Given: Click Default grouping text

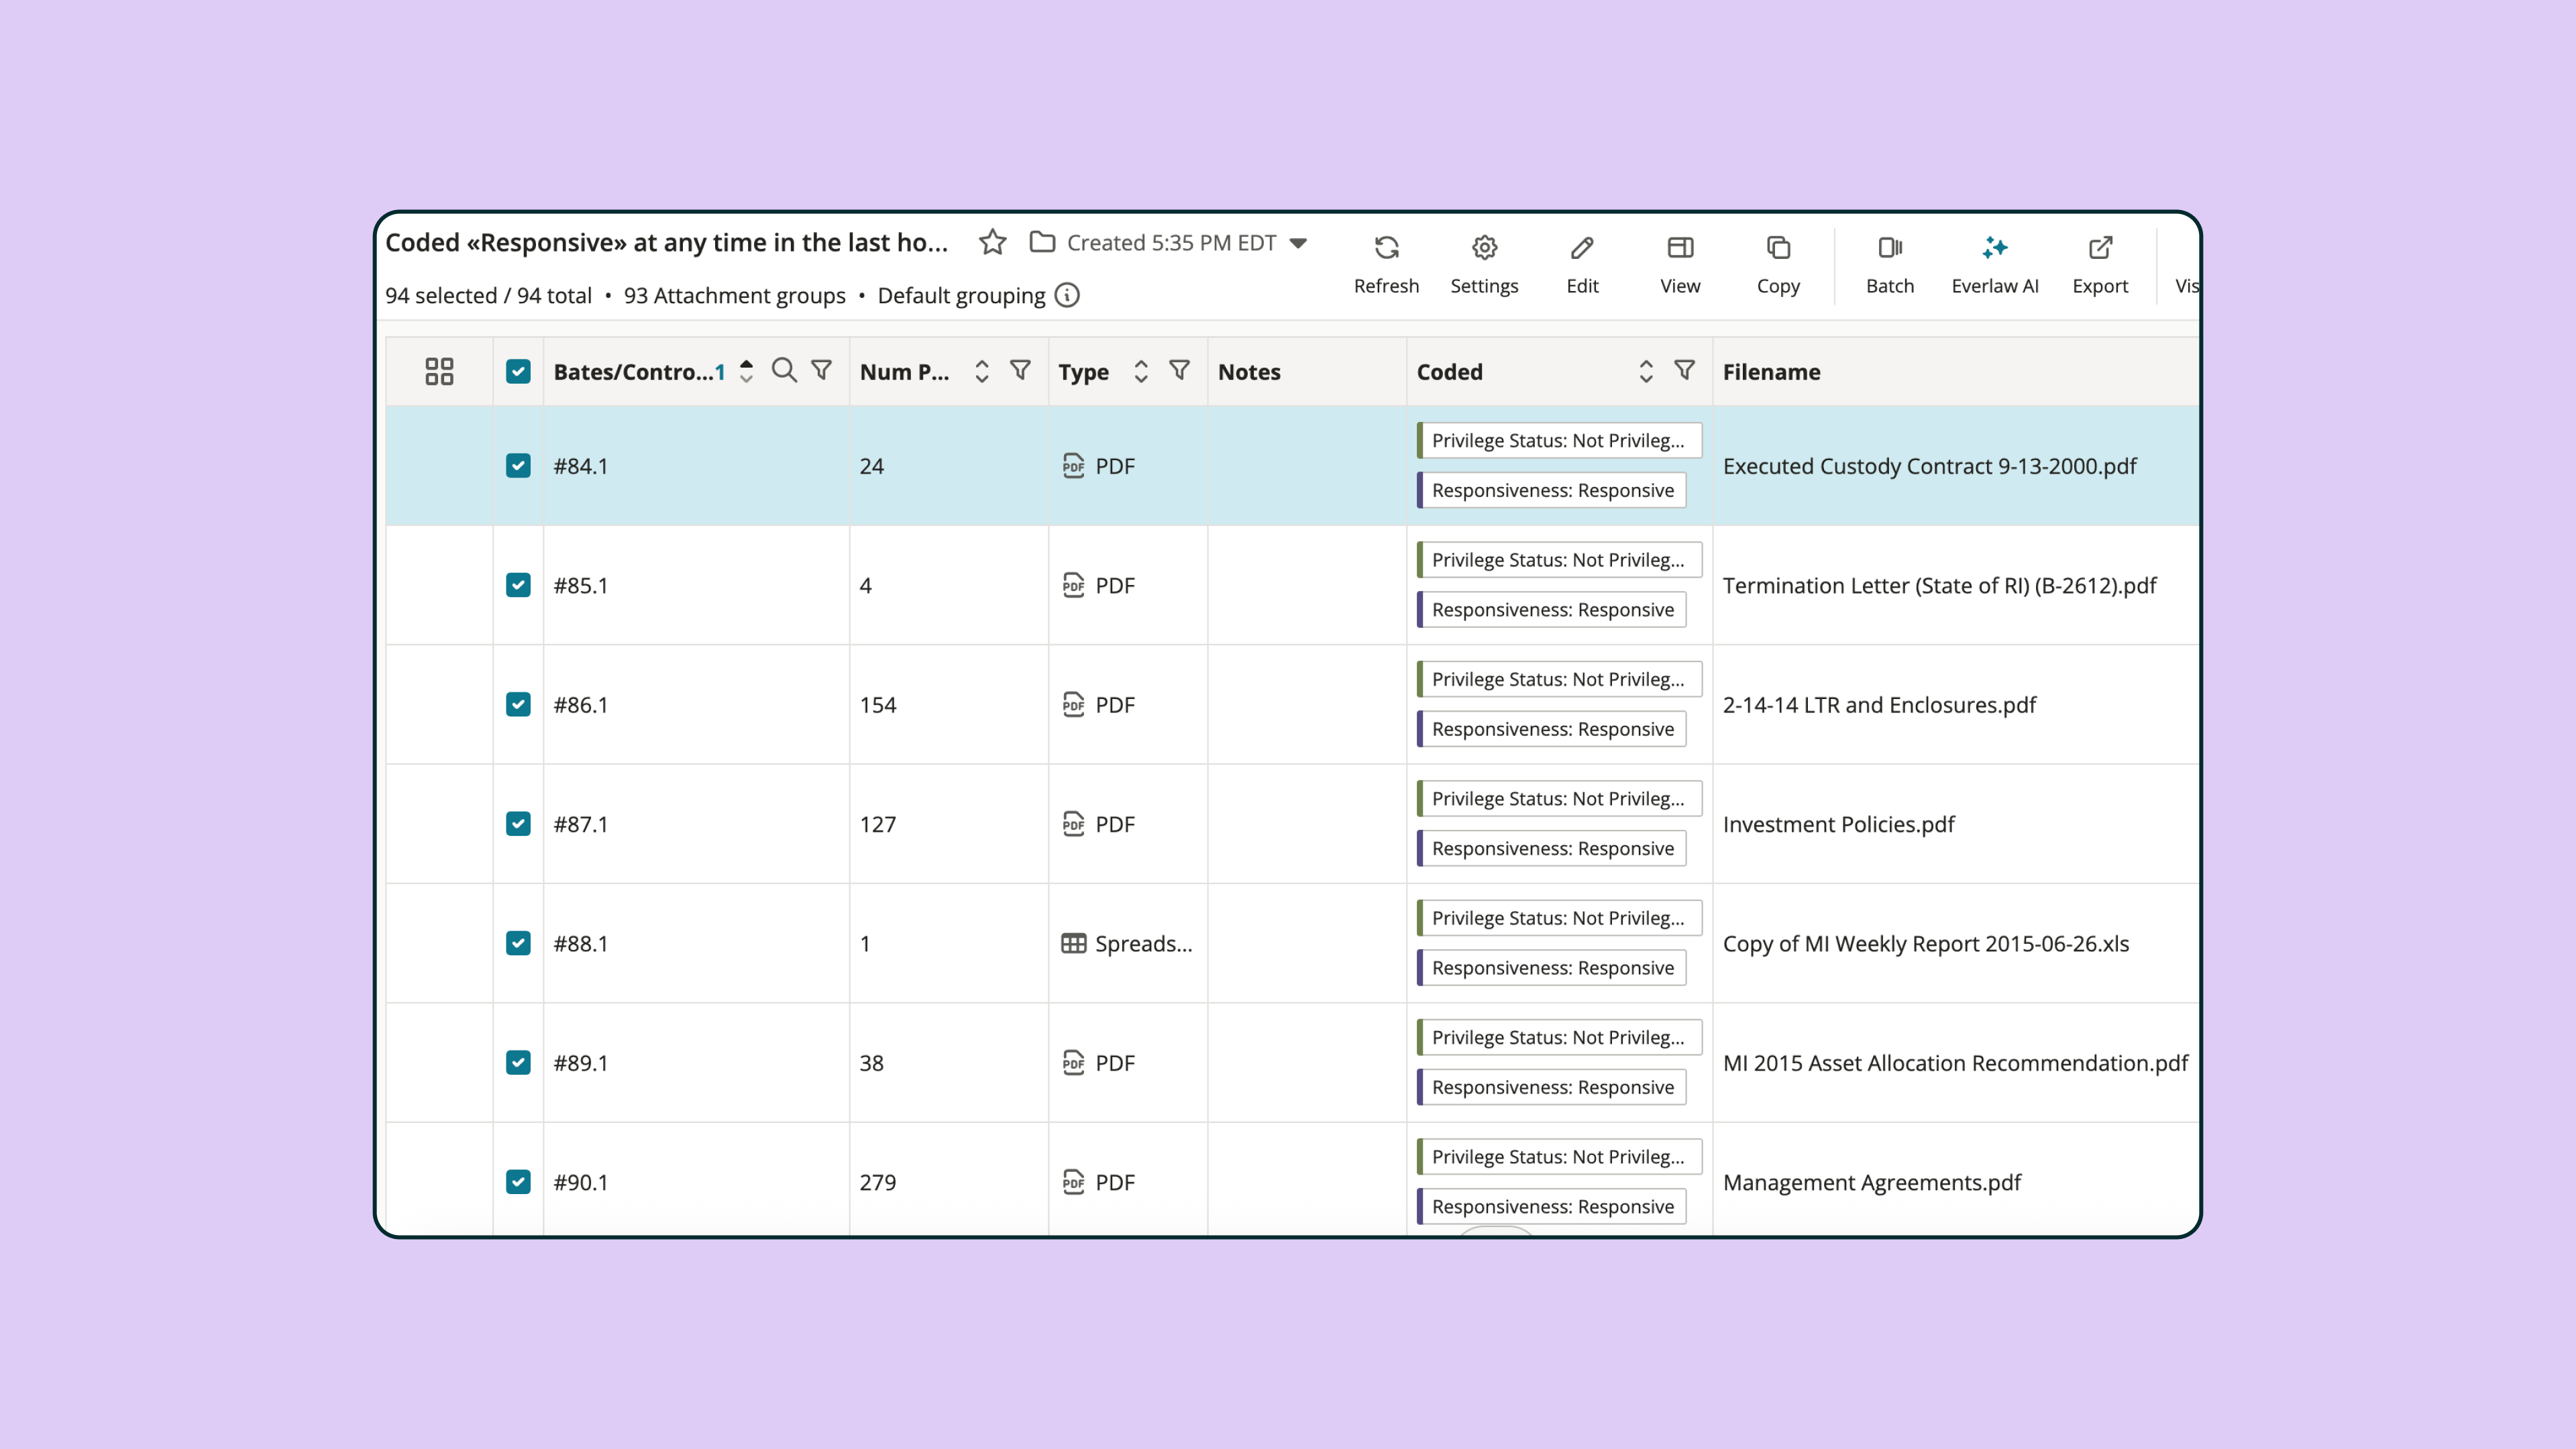Looking at the screenshot, I should point(961,295).
